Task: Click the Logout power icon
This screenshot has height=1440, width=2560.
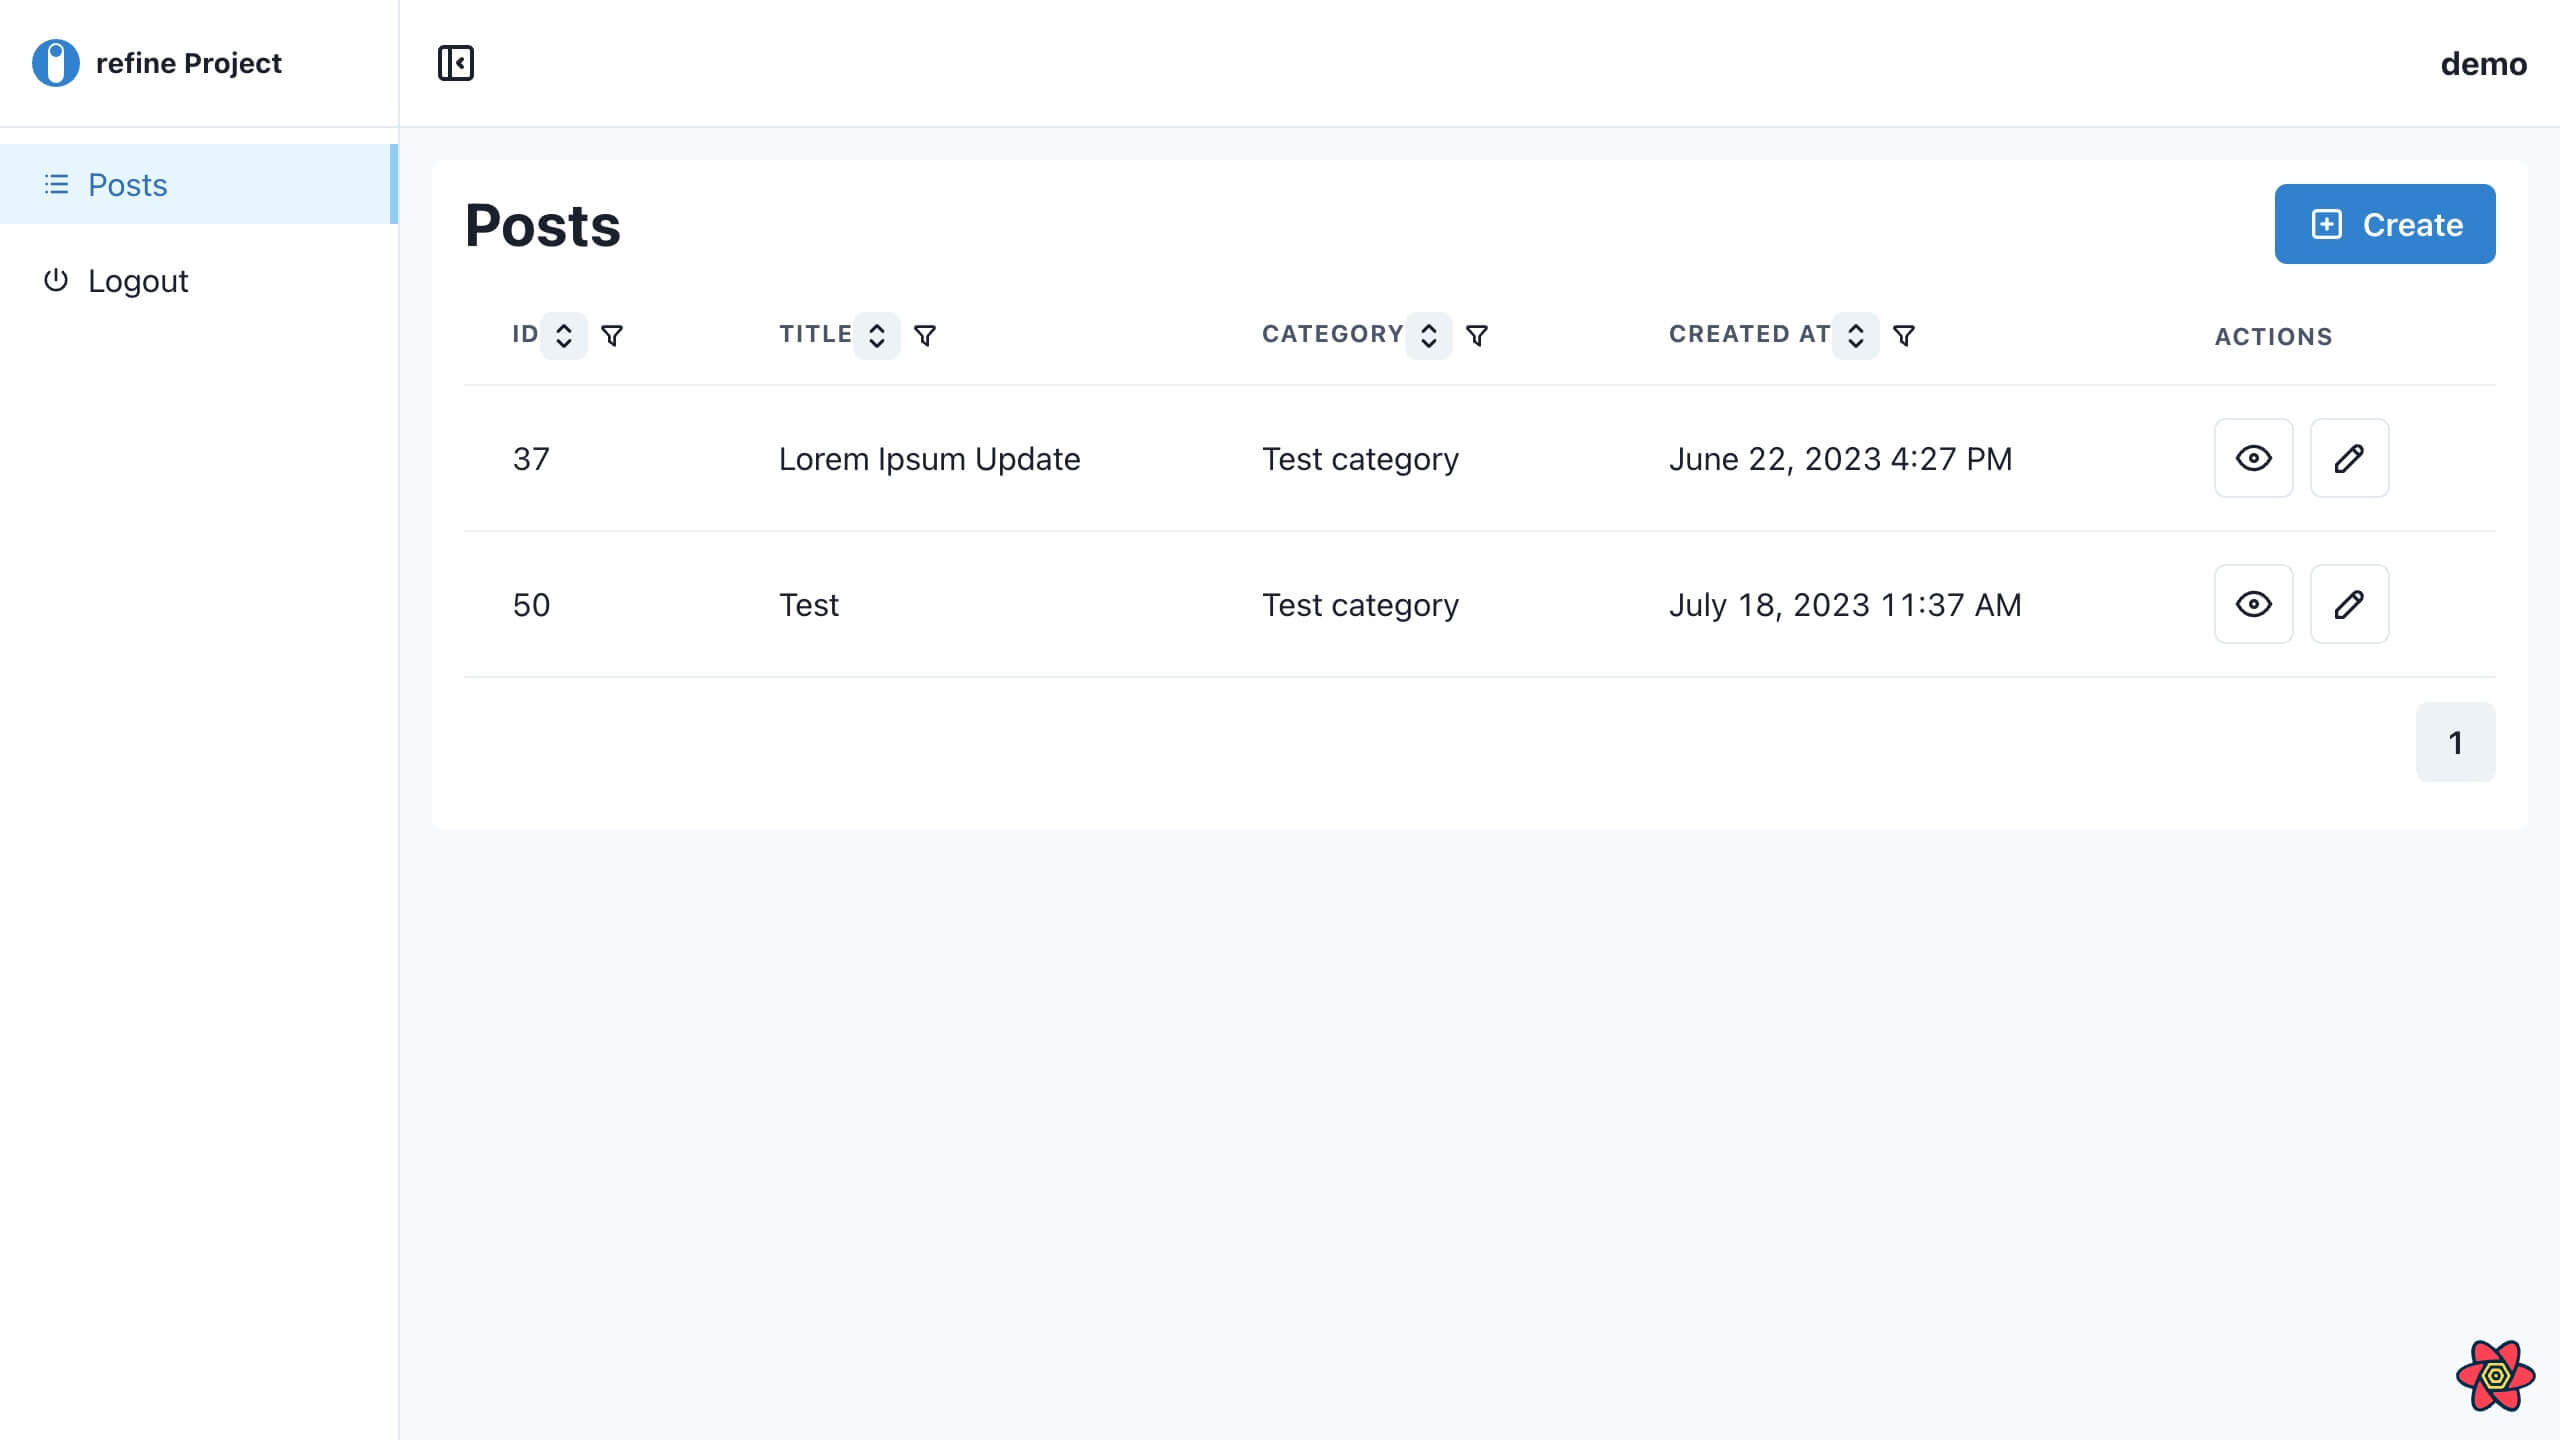Action: (56, 280)
